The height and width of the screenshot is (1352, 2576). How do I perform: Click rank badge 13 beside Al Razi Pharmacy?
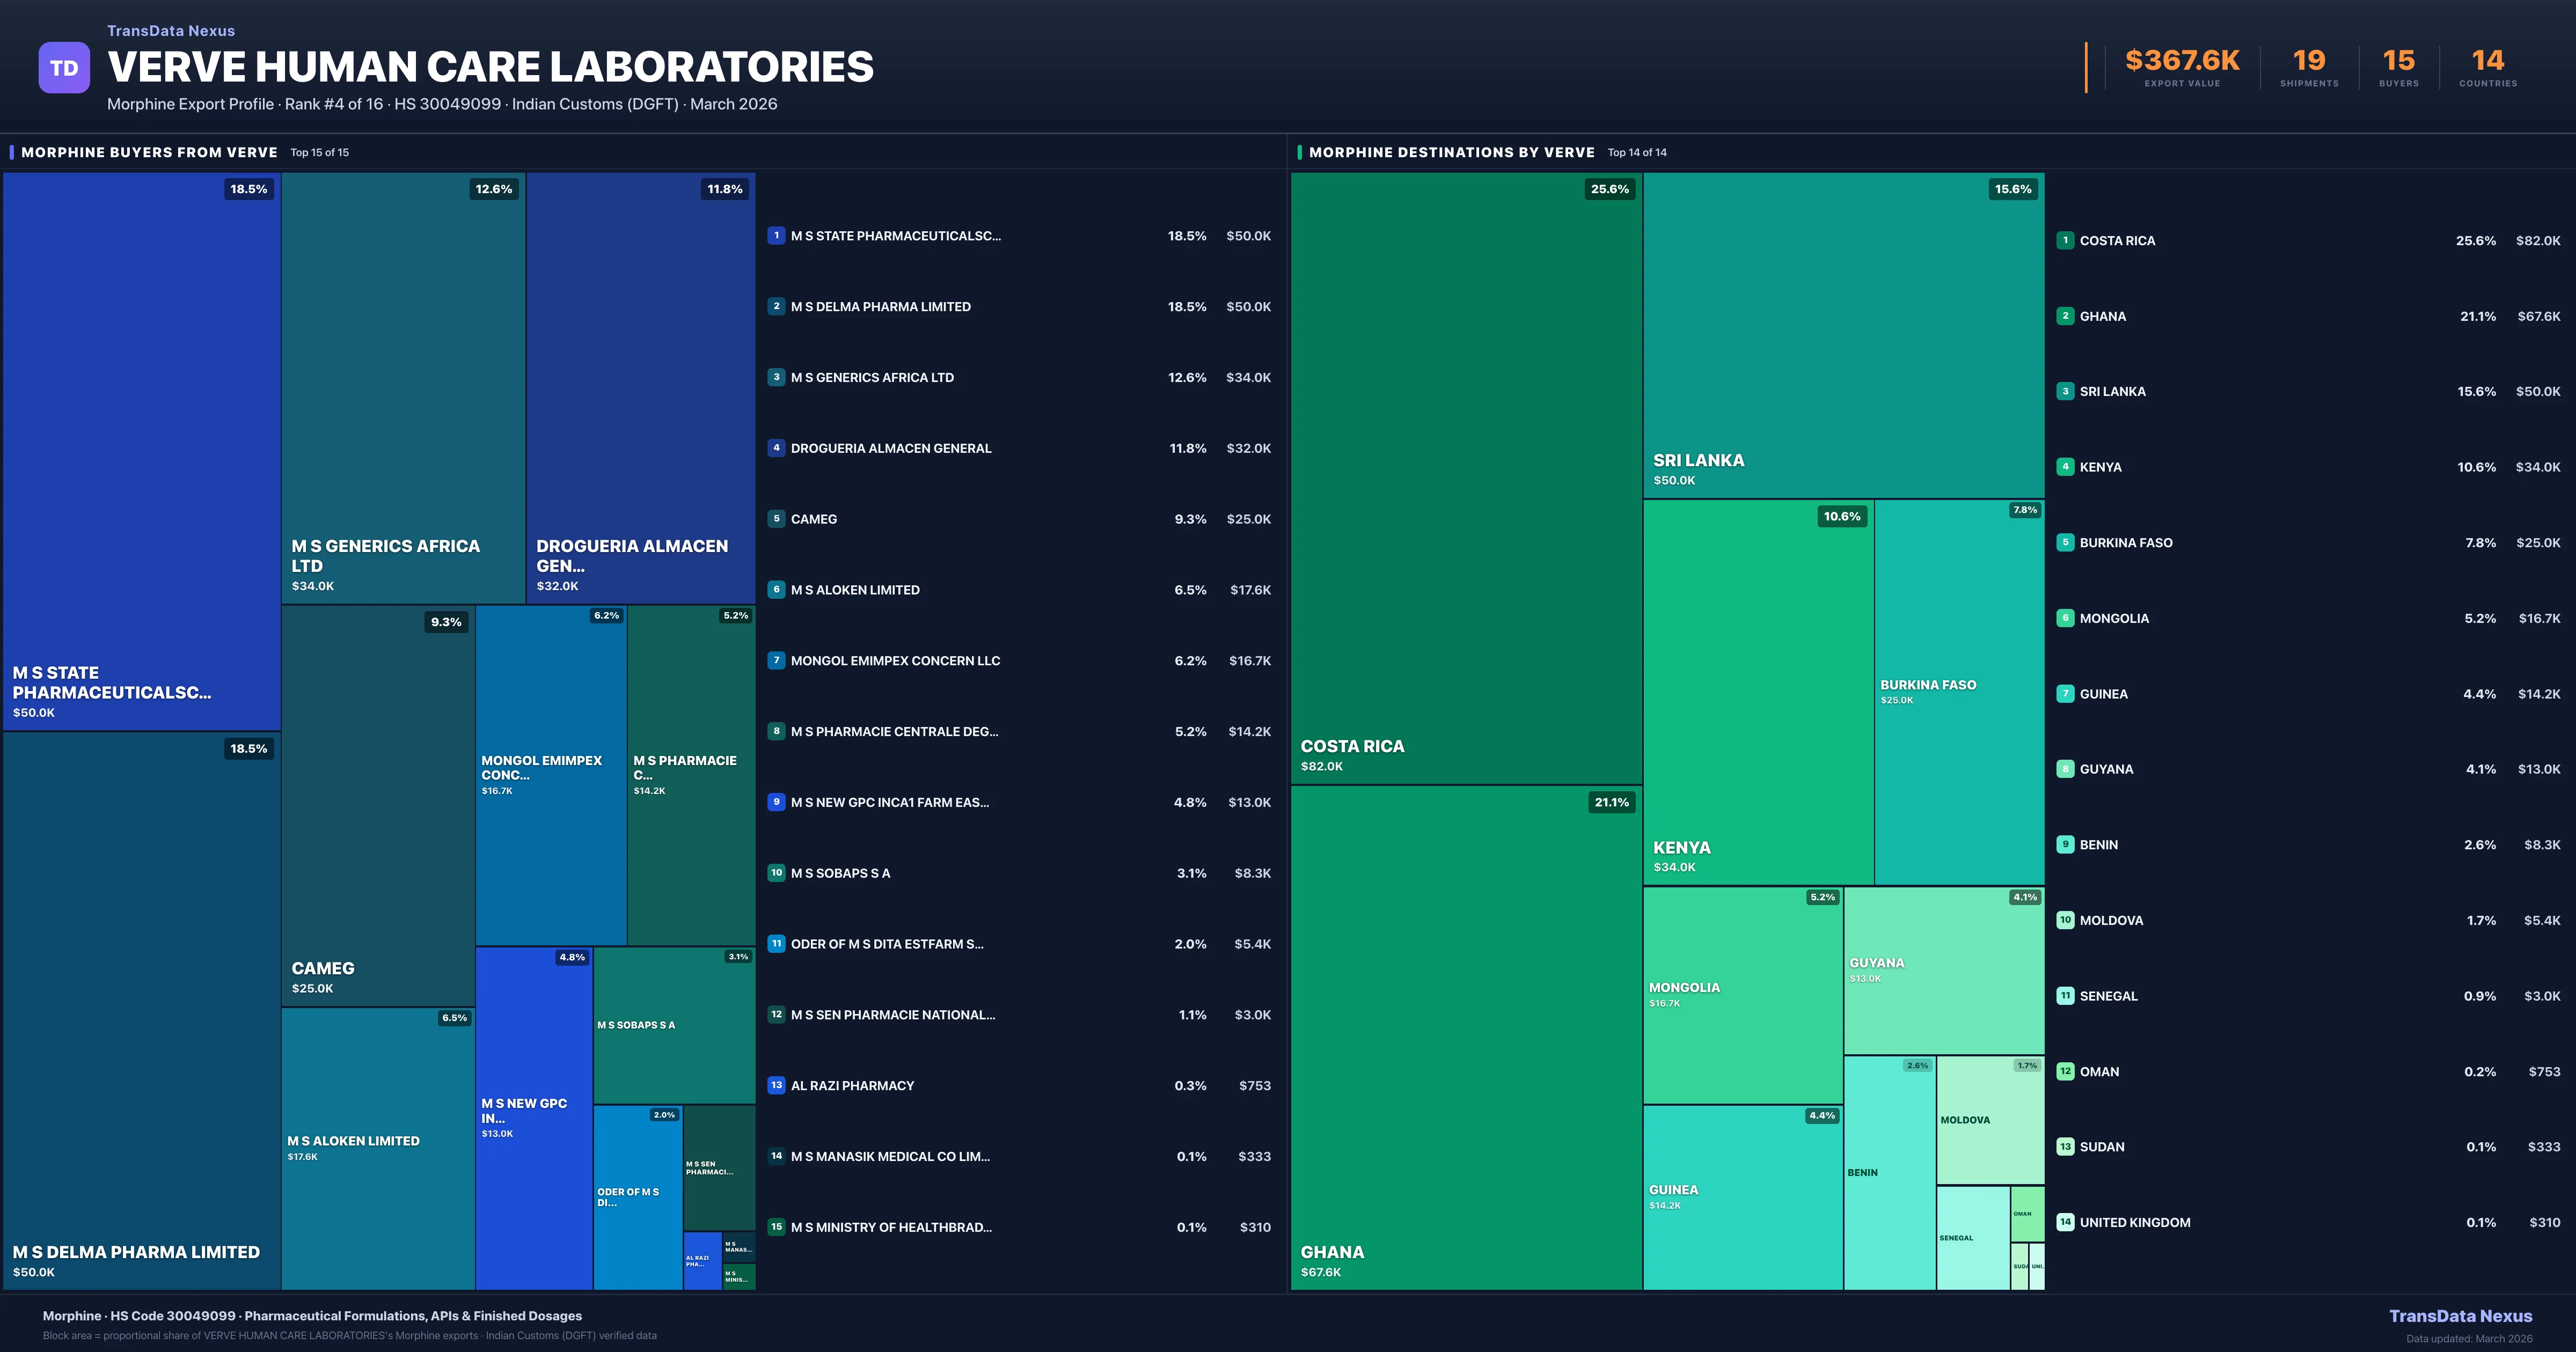[x=776, y=1085]
